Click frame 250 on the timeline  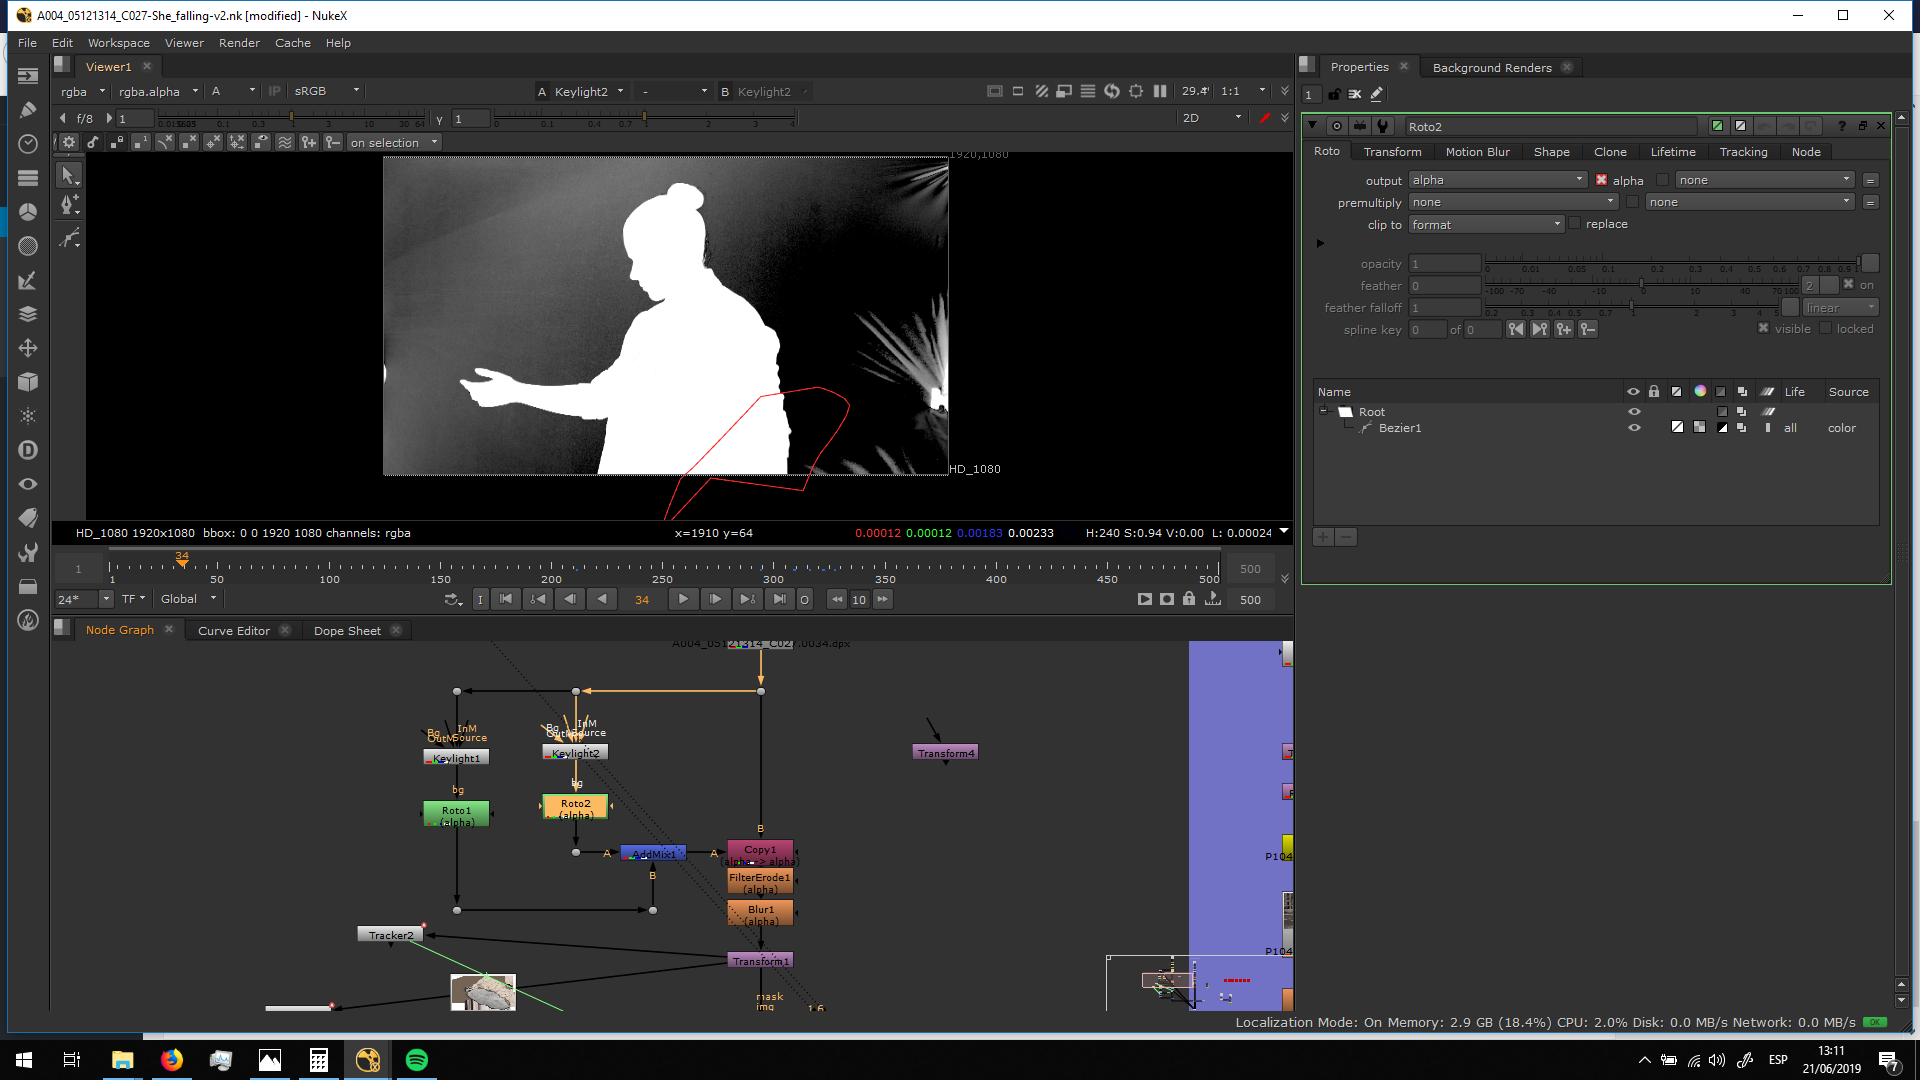(x=662, y=567)
